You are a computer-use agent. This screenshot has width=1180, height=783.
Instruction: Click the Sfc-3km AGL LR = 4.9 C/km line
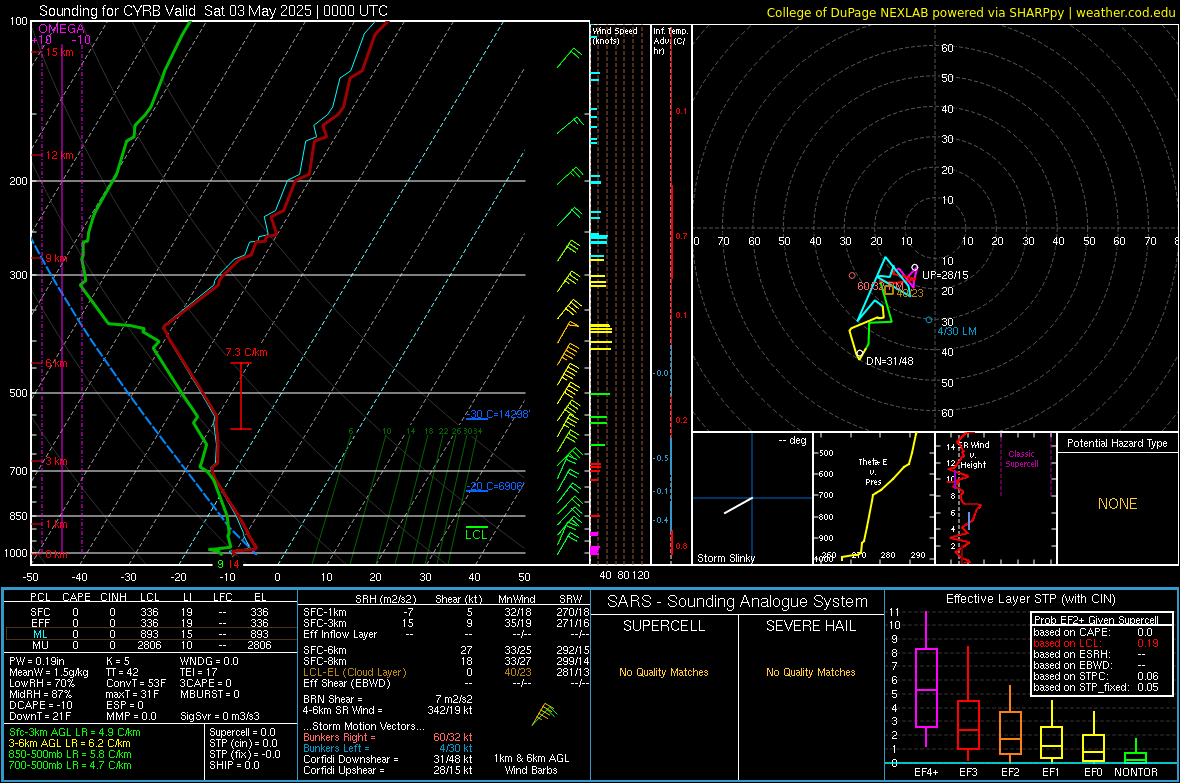75,732
